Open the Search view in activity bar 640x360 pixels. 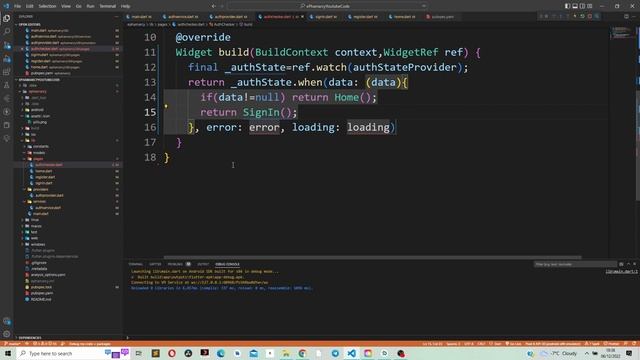[x=7, y=31]
